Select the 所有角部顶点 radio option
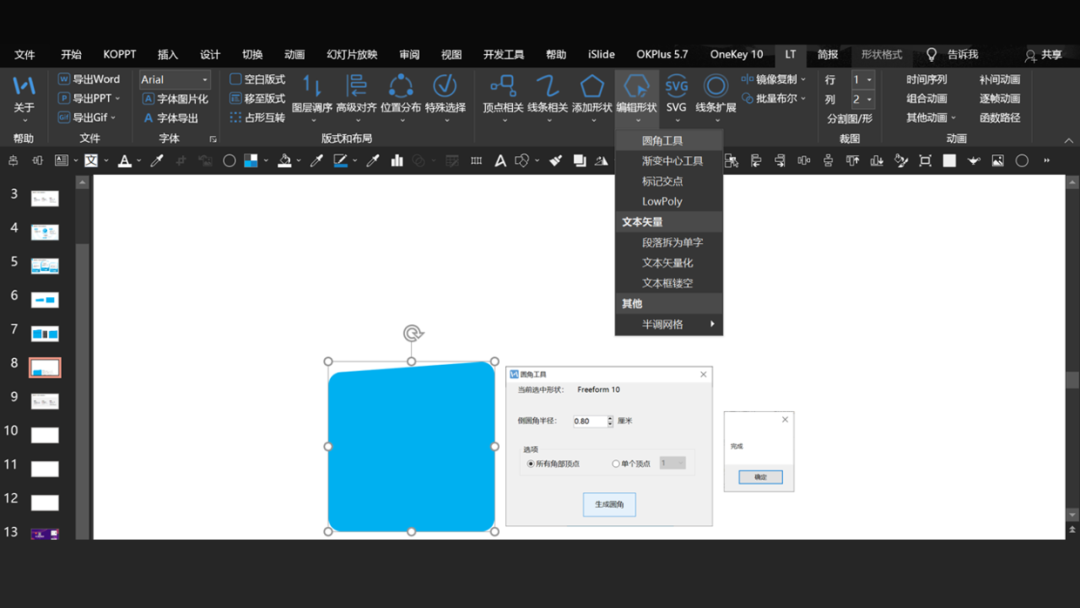The height and width of the screenshot is (608, 1080). pos(530,463)
